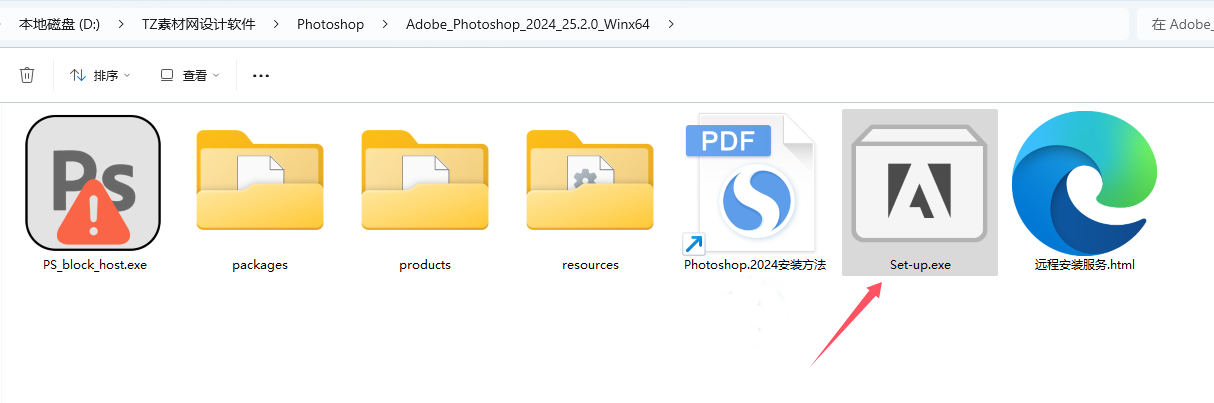
Task: Click the Set-up.exe file name label
Action: [x=920, y=265]
